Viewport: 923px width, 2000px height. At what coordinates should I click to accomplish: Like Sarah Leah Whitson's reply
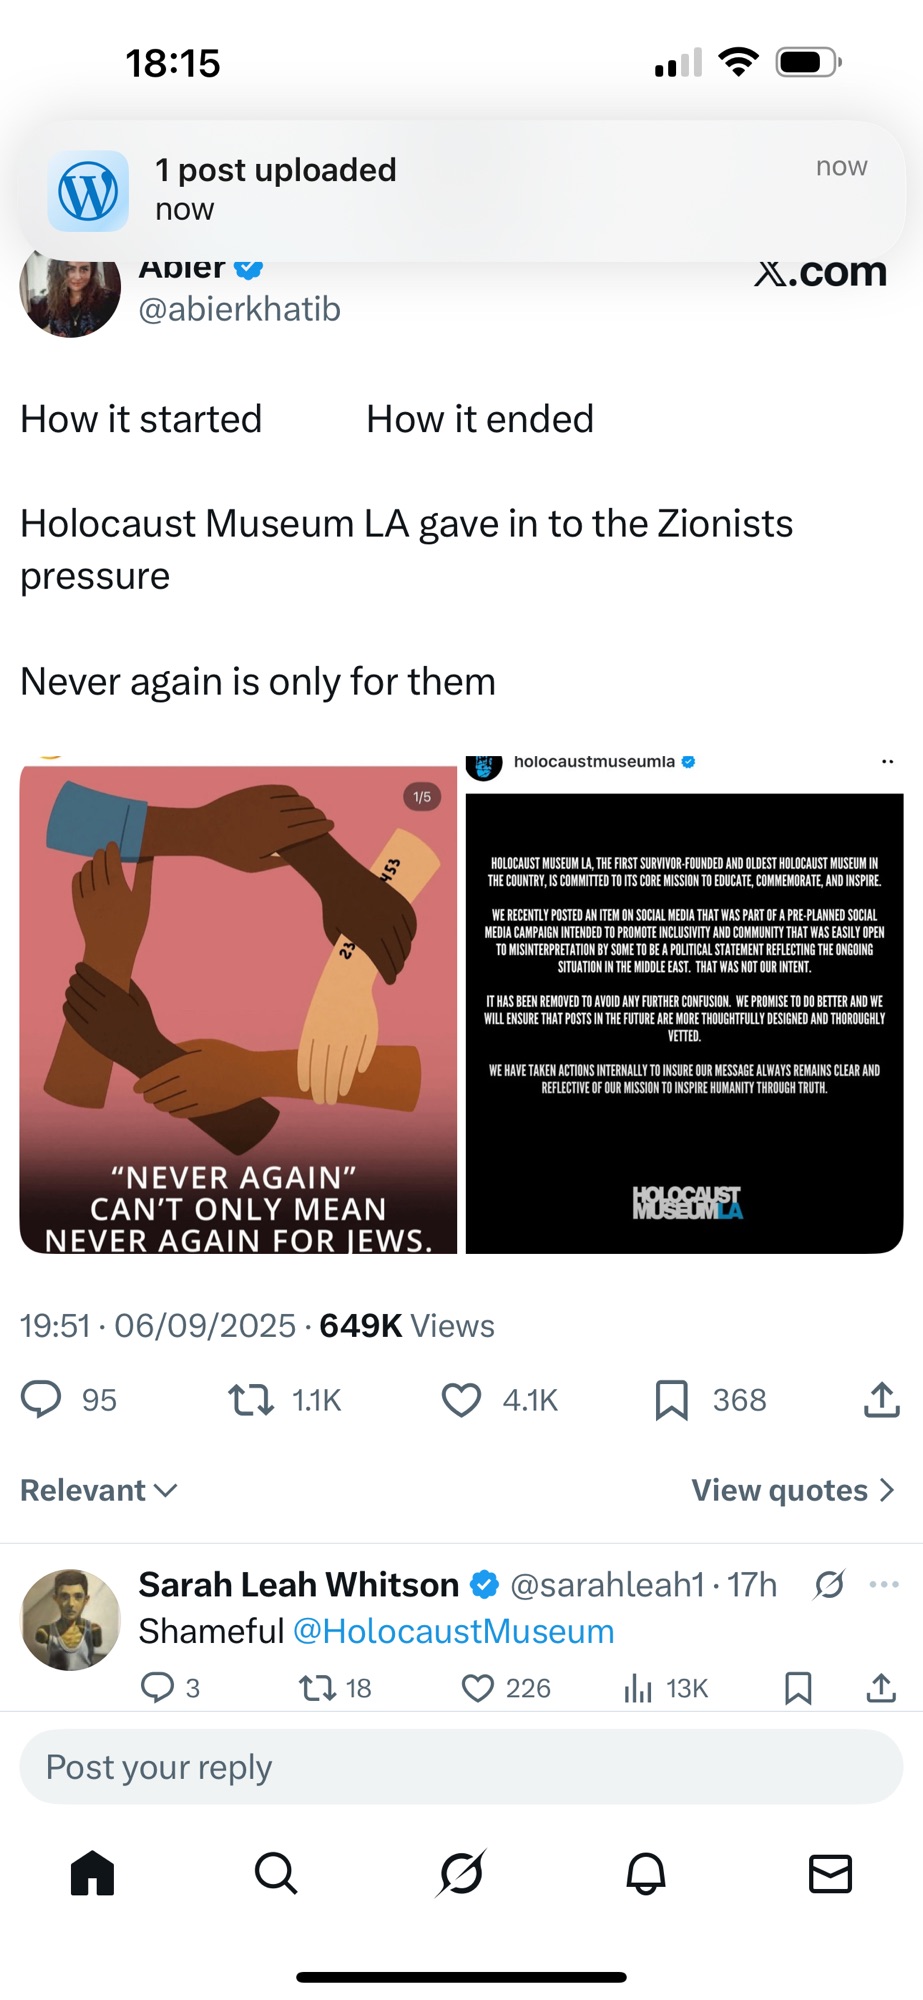[478, 1688]
